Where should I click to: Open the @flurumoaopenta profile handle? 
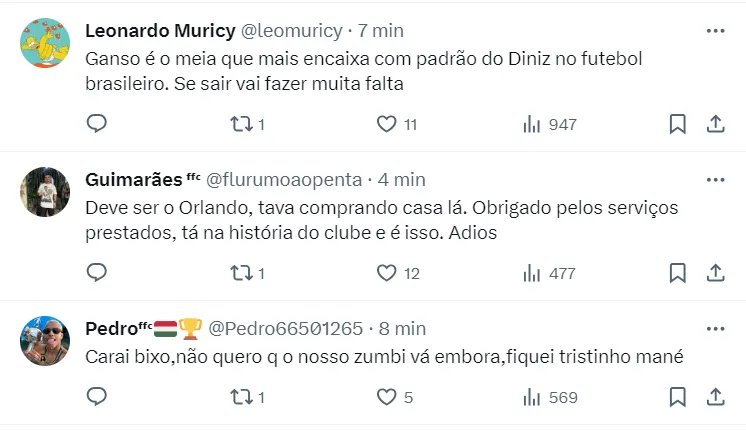pyautogui.click(x=284, y=180)
